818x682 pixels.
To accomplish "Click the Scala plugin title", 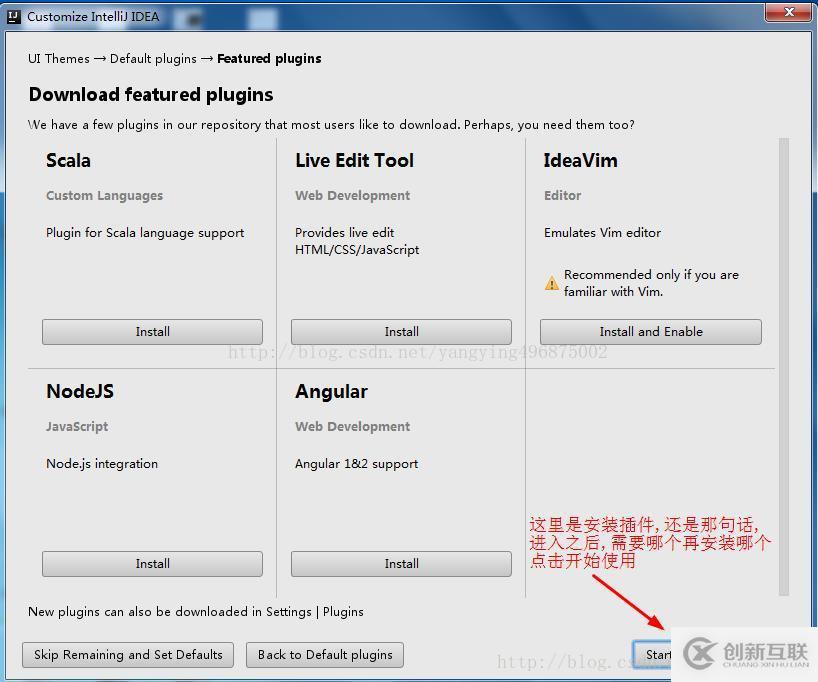I will [x=68, y=160].
